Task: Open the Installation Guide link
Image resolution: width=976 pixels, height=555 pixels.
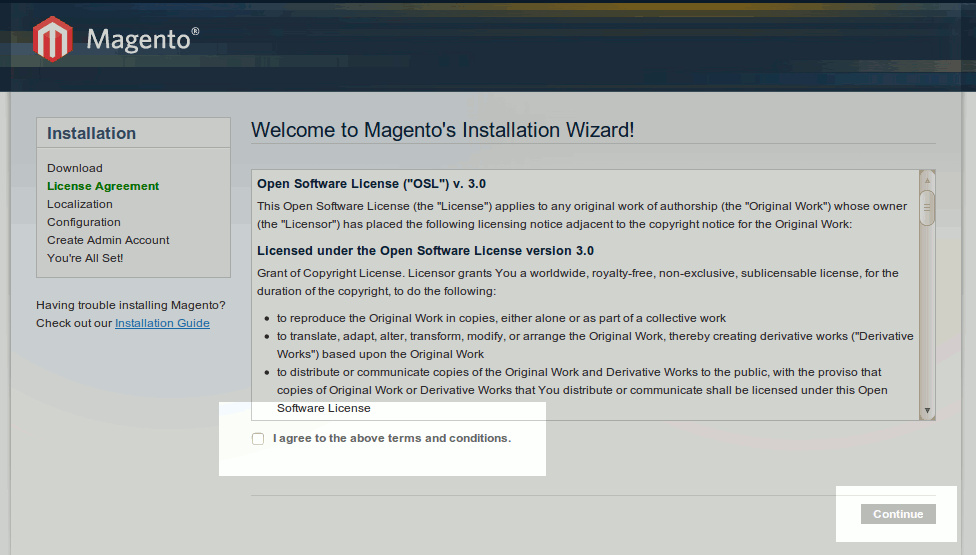Action: 162,323
